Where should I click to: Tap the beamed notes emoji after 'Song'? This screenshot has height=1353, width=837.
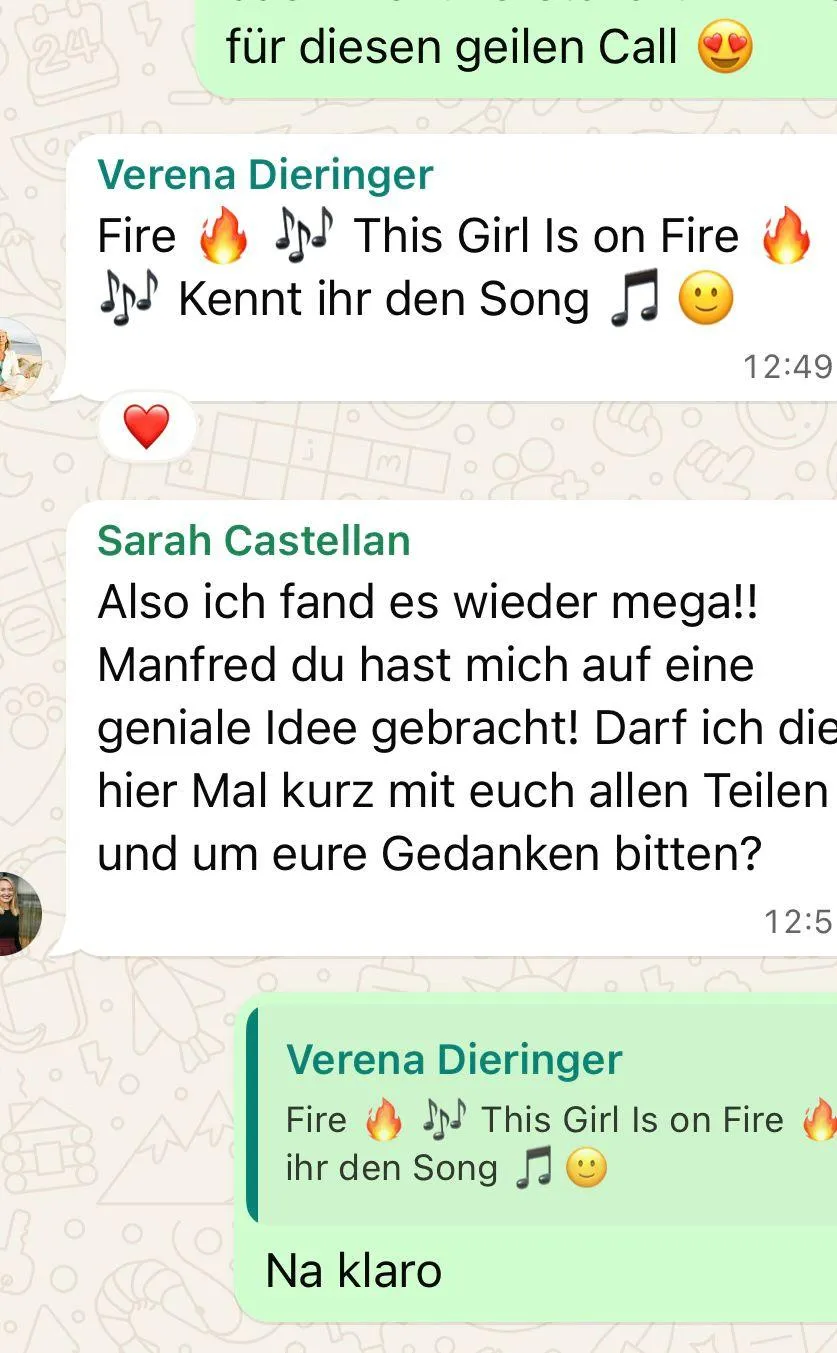pos(634,301)
